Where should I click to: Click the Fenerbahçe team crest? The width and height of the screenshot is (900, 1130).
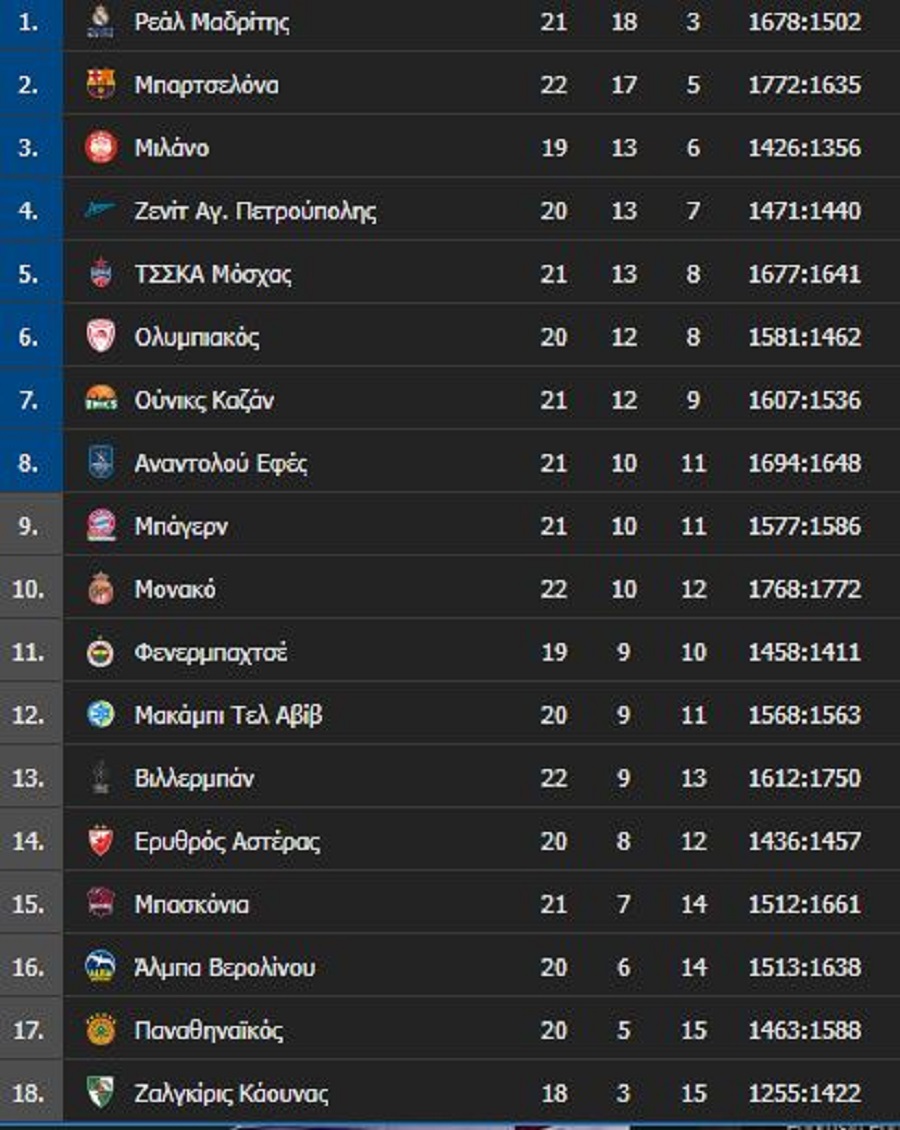100,652
